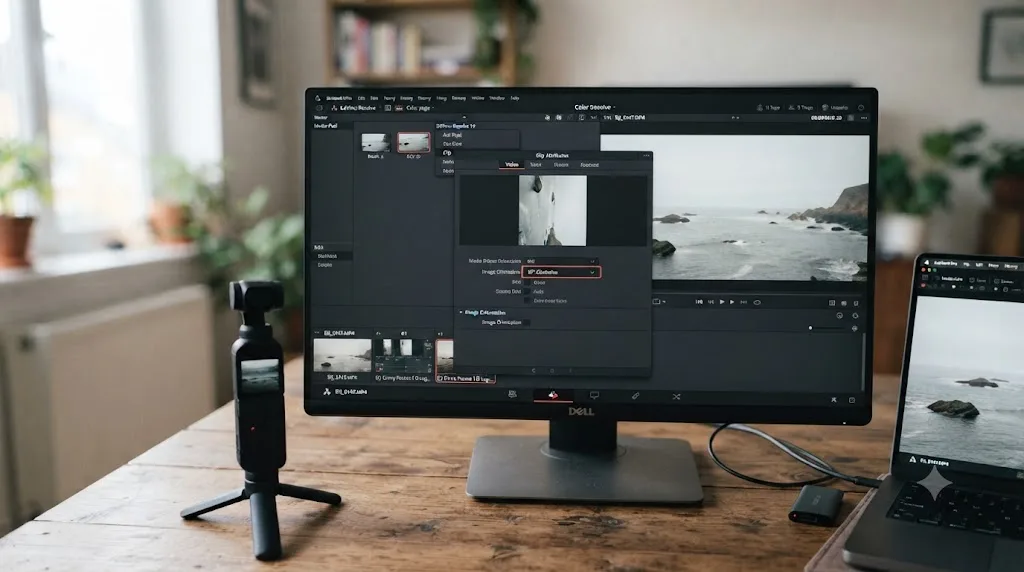Click the 3 Tape button at the monitor's top right

point(800,108)
